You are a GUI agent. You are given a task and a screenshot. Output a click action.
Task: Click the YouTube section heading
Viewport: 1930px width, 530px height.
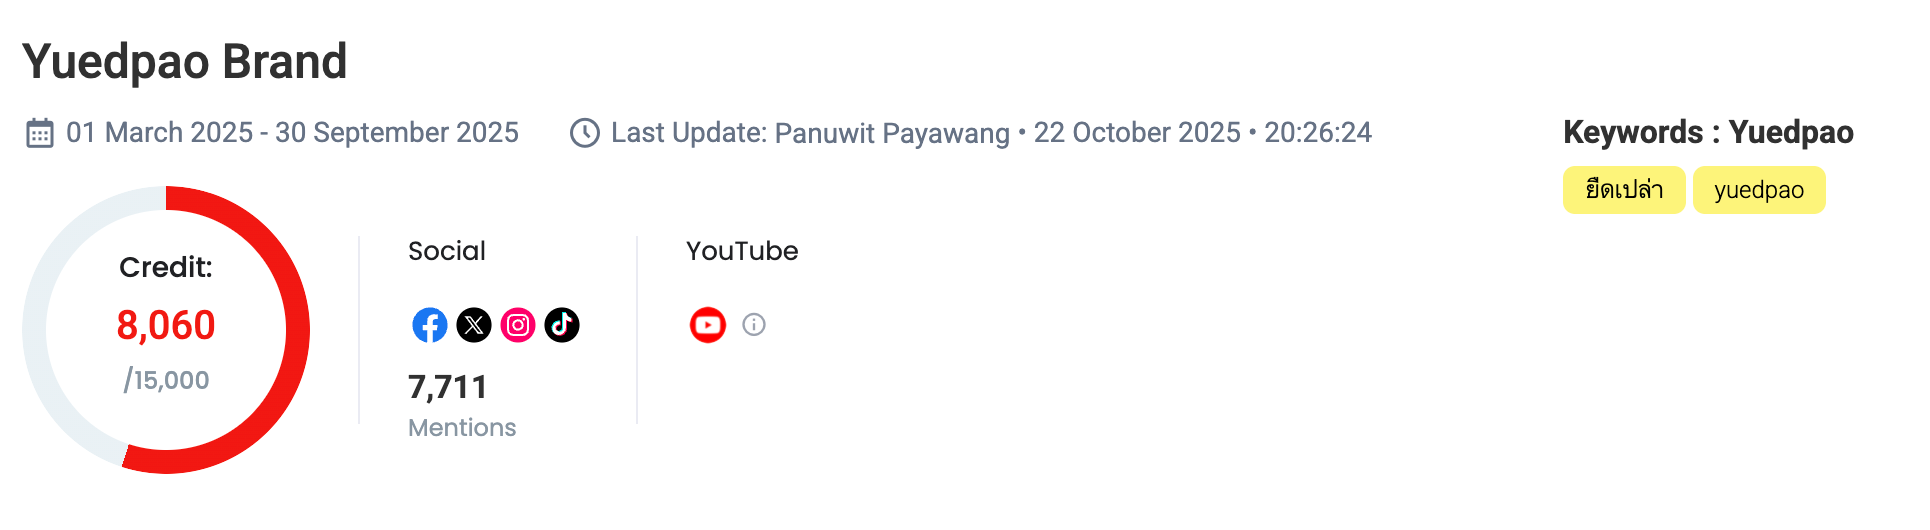(742, 251)
